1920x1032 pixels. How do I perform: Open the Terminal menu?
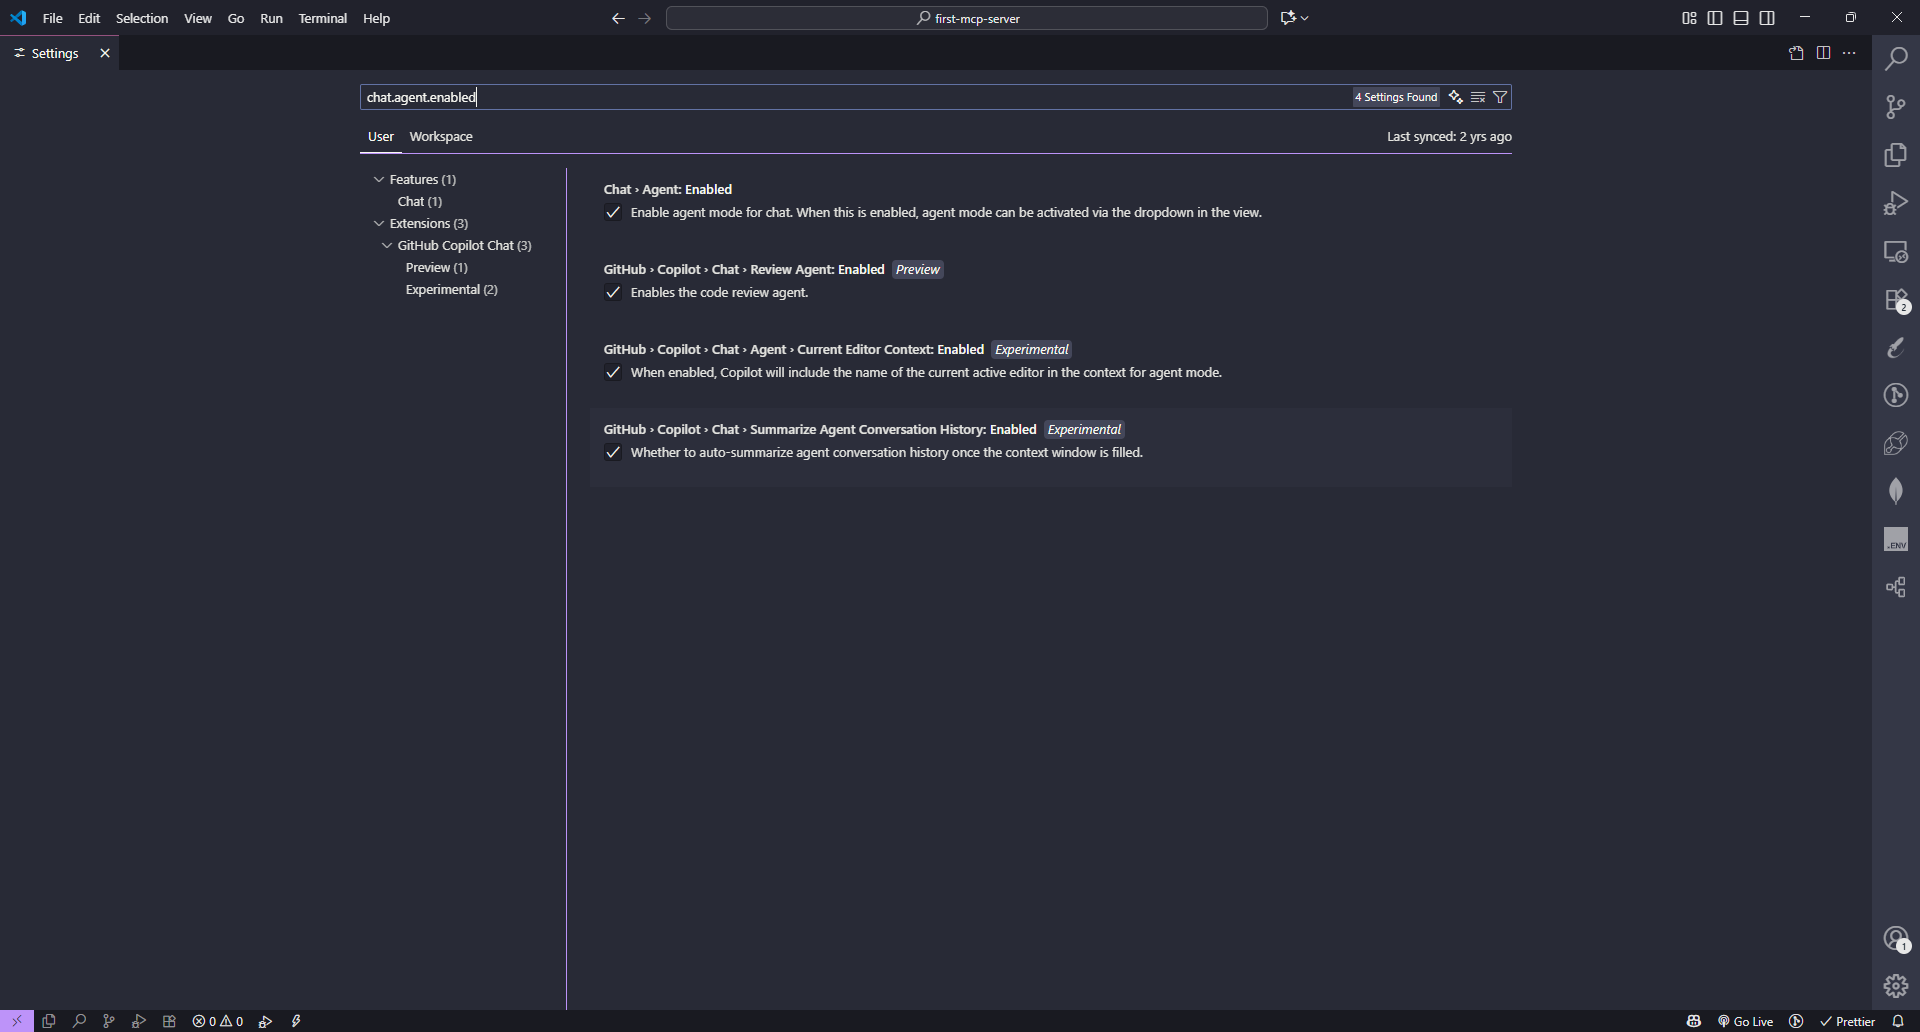pyautogui.click(x=322, y=18)
